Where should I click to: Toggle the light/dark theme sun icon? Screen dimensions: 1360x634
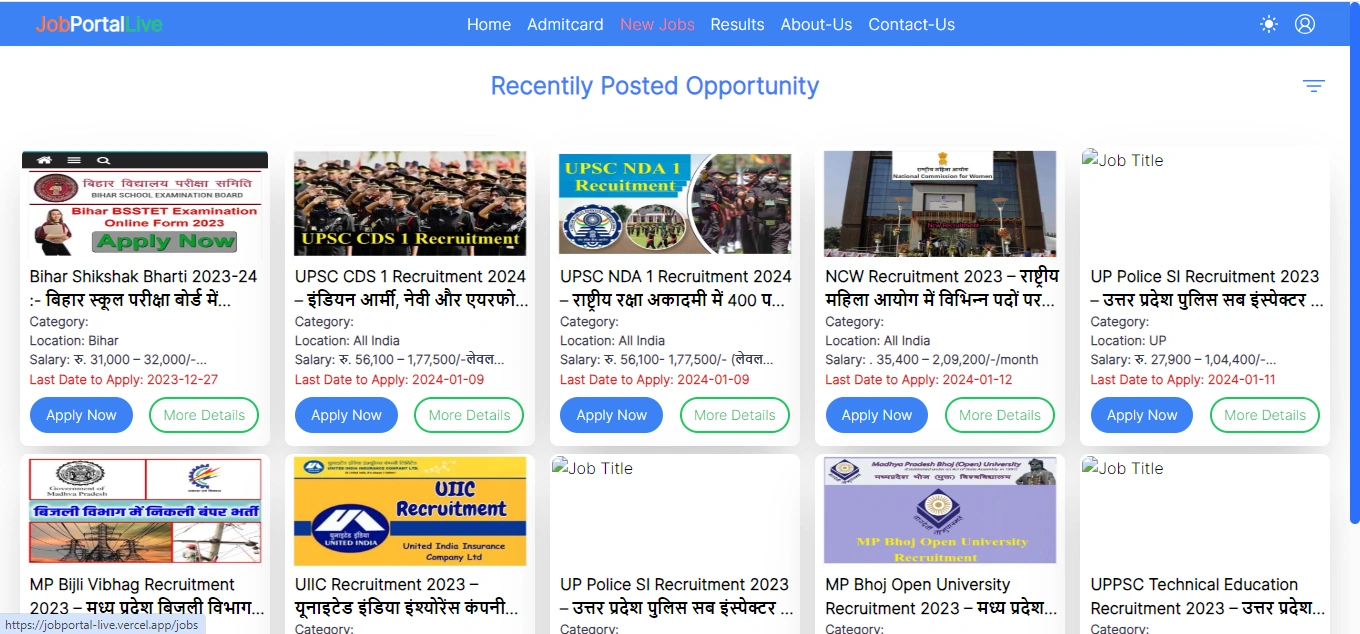click(x=1269, y=24)
